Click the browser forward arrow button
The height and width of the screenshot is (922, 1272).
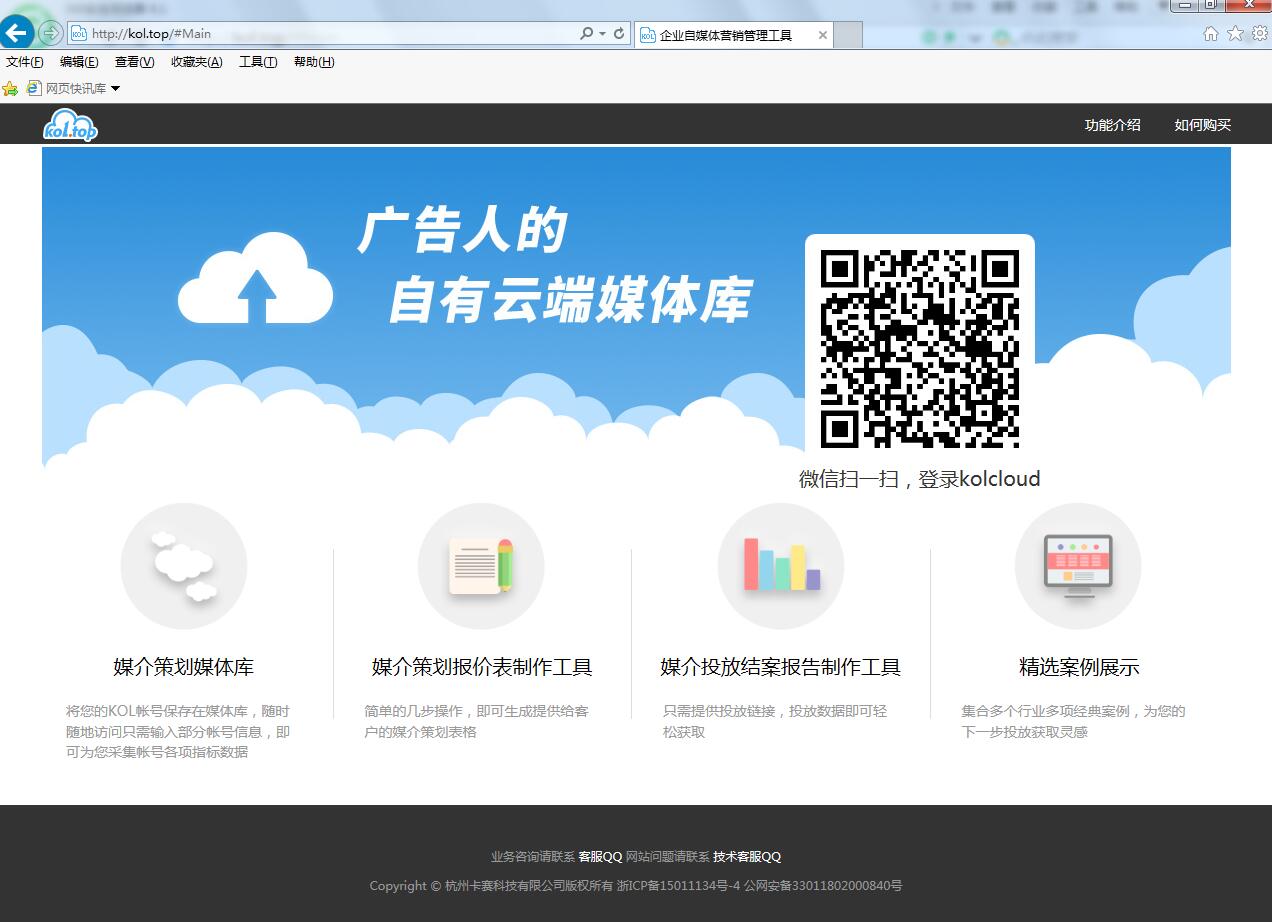50,33
